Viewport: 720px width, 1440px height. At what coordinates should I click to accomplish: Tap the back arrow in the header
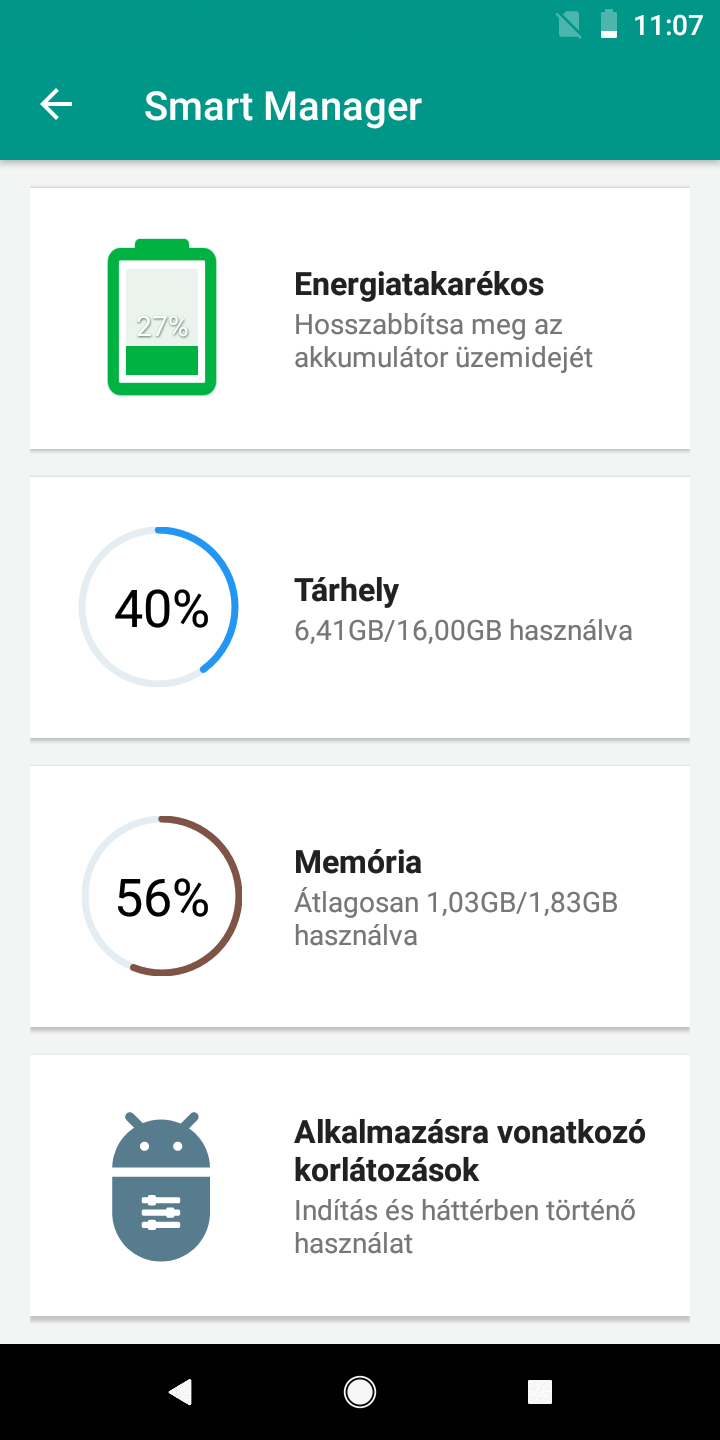[57, 105]
